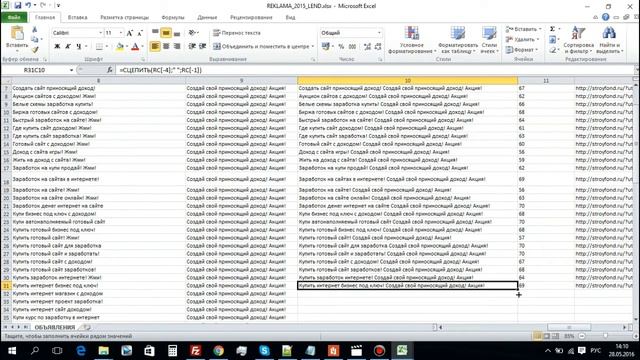Toggle italic (К) formatting

tap(68, 47)
